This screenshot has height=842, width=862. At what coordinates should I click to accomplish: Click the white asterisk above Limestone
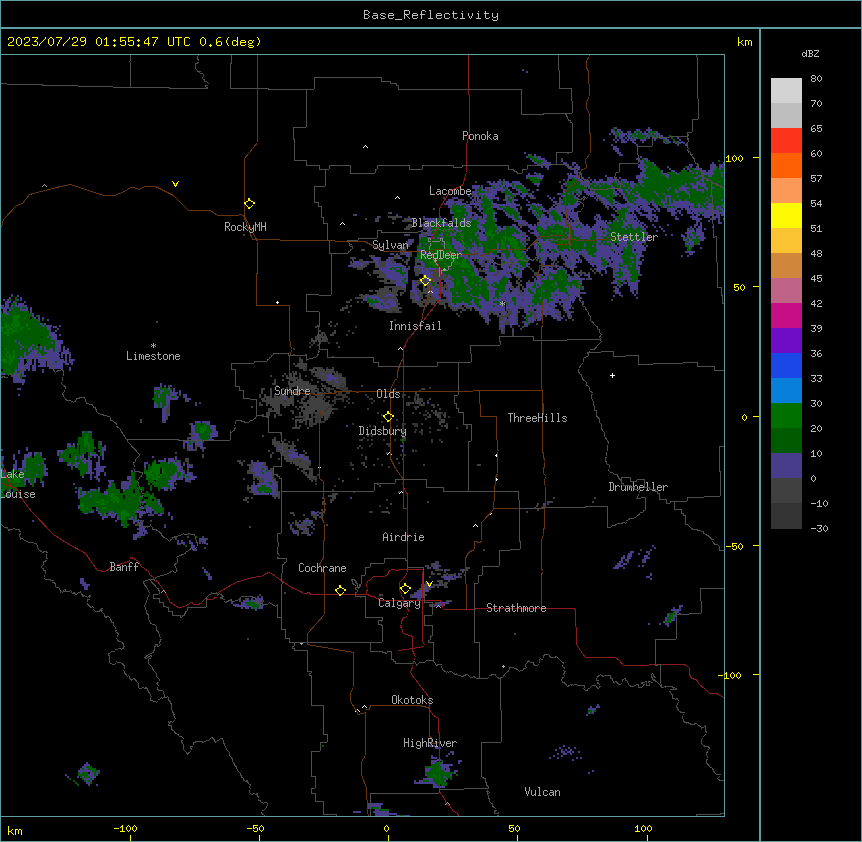pyautogui.click(x=153, y=346)
